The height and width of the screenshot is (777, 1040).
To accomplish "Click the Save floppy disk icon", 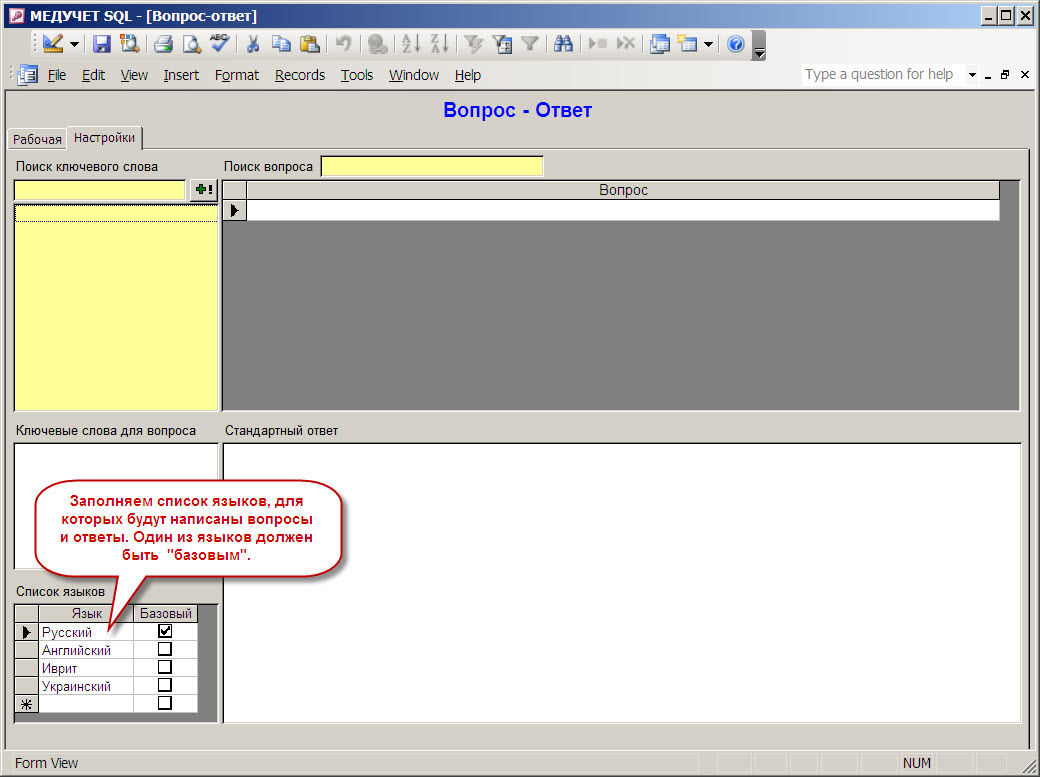I will tap(101, 44).
